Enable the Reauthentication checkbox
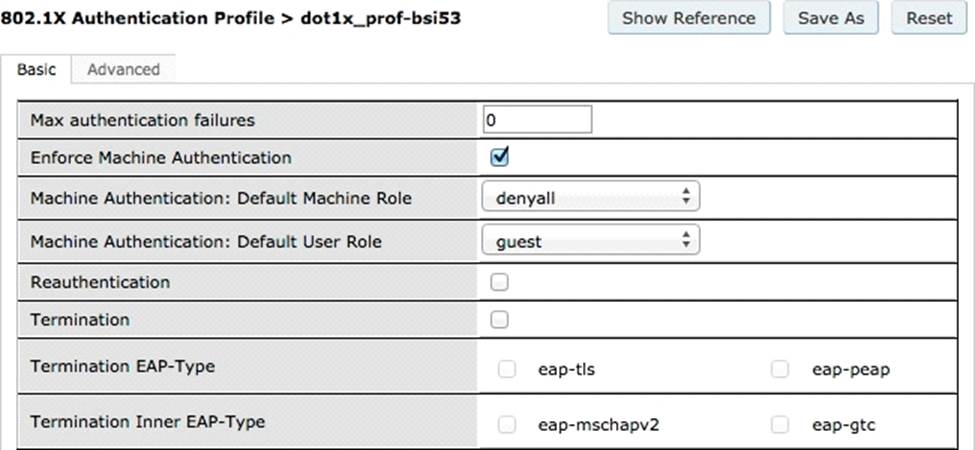 (500, 282)
